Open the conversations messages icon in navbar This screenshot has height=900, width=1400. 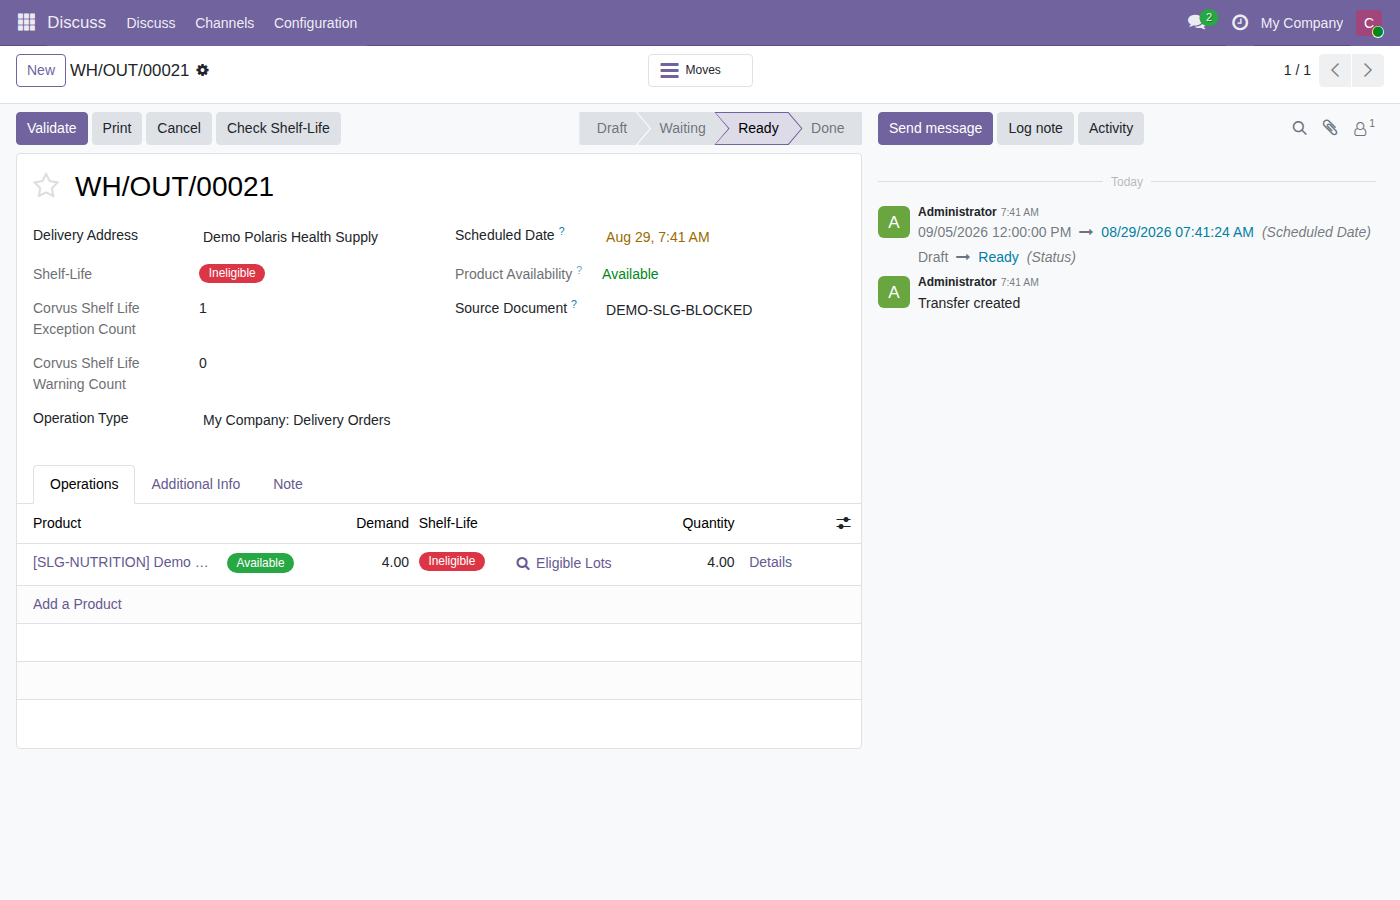point(1197,22)
